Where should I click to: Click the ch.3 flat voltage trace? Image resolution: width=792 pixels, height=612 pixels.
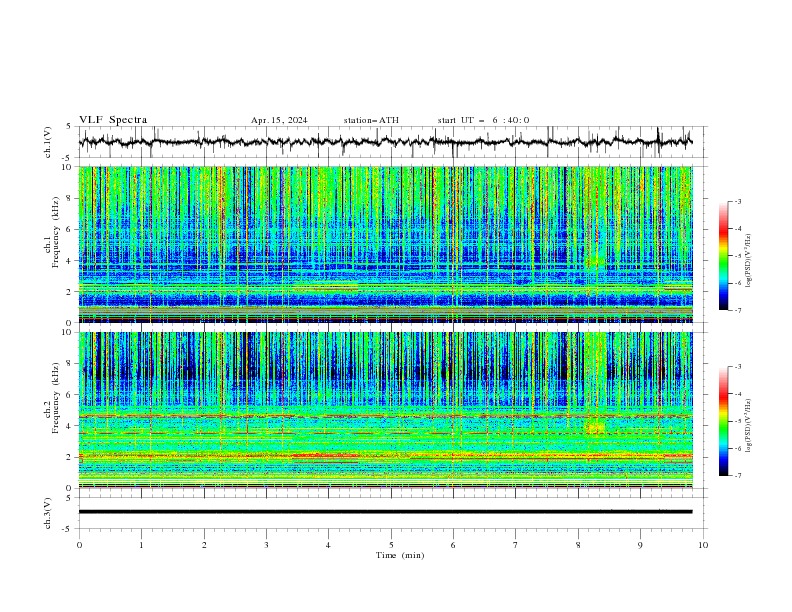coord(385,512)
